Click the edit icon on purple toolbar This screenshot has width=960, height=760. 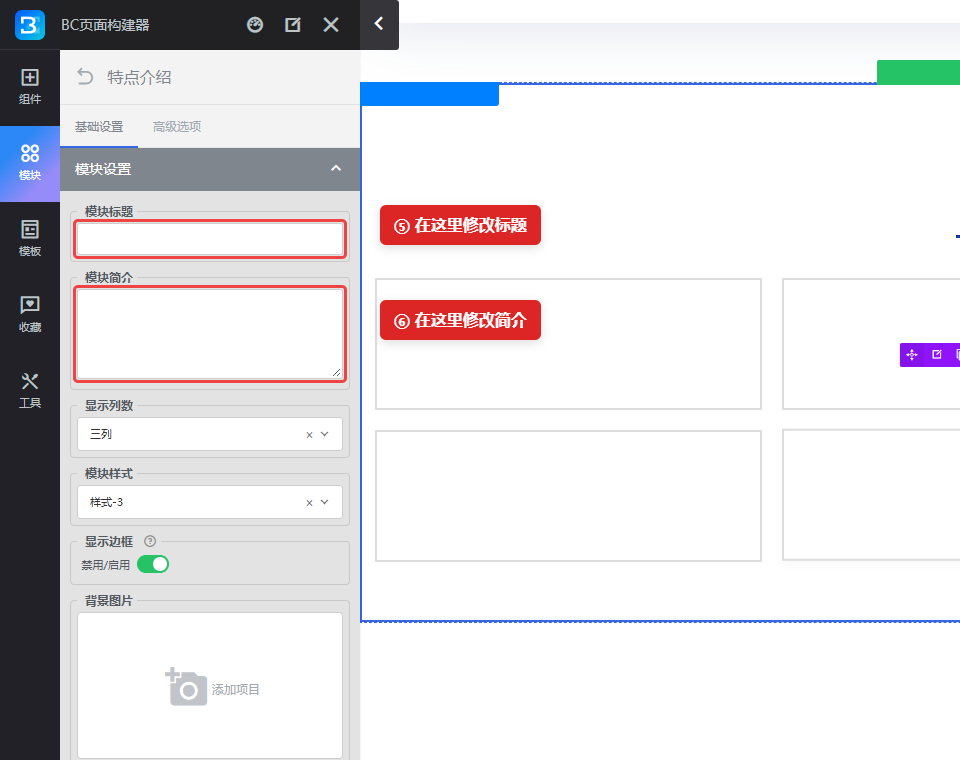pos(937,355)
